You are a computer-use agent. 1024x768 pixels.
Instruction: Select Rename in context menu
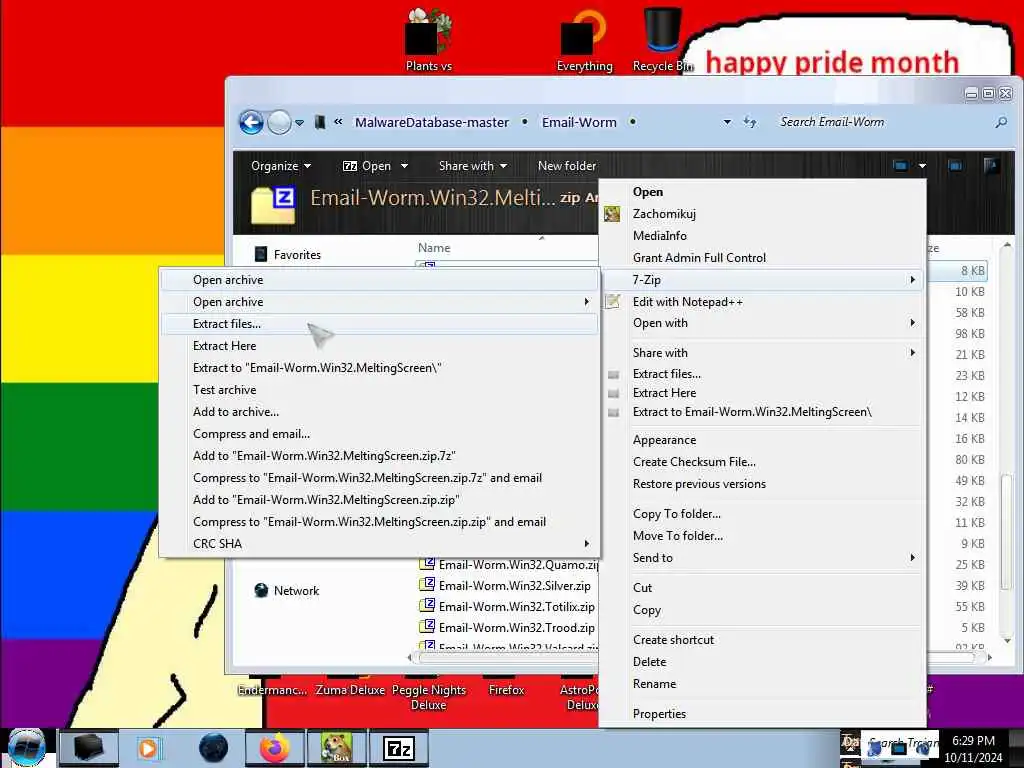click(762, 684)
